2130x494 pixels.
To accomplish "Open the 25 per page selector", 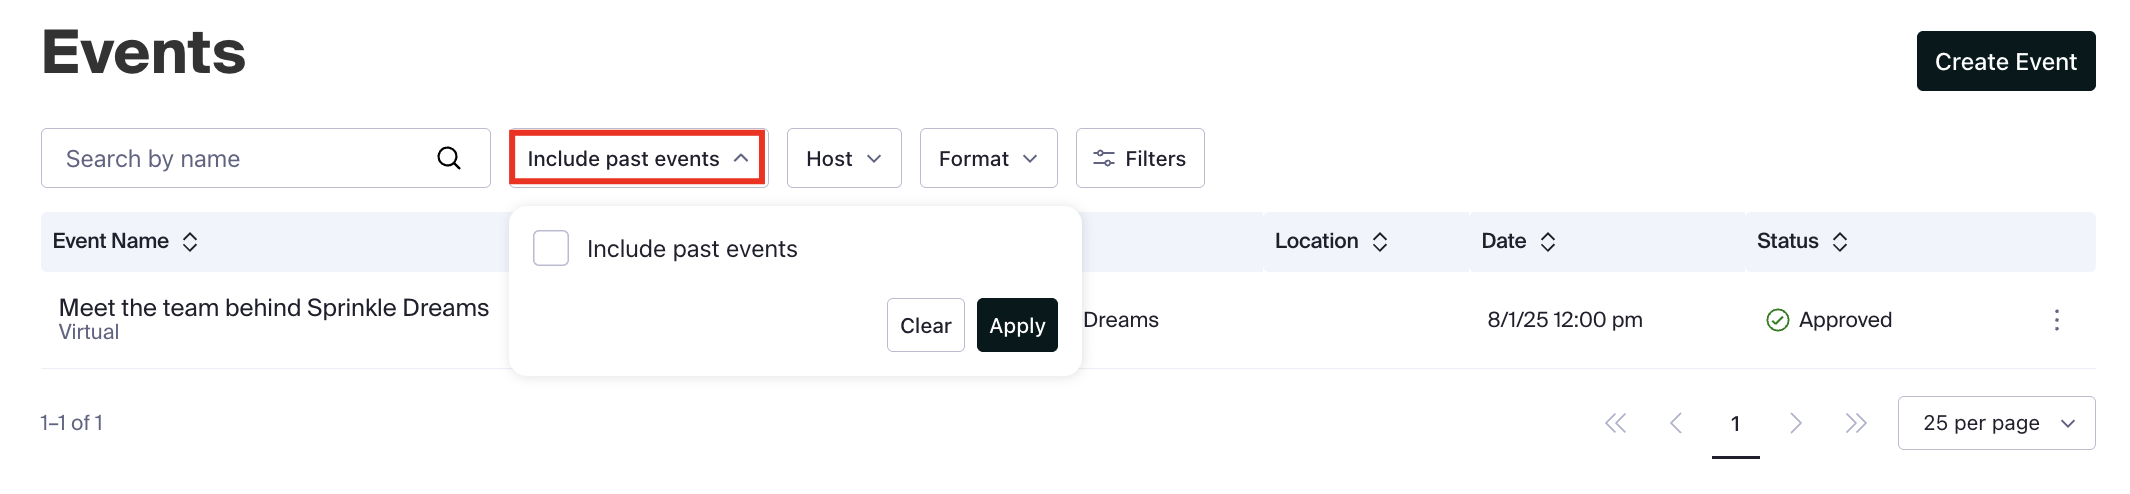I will coord(1996,423).
